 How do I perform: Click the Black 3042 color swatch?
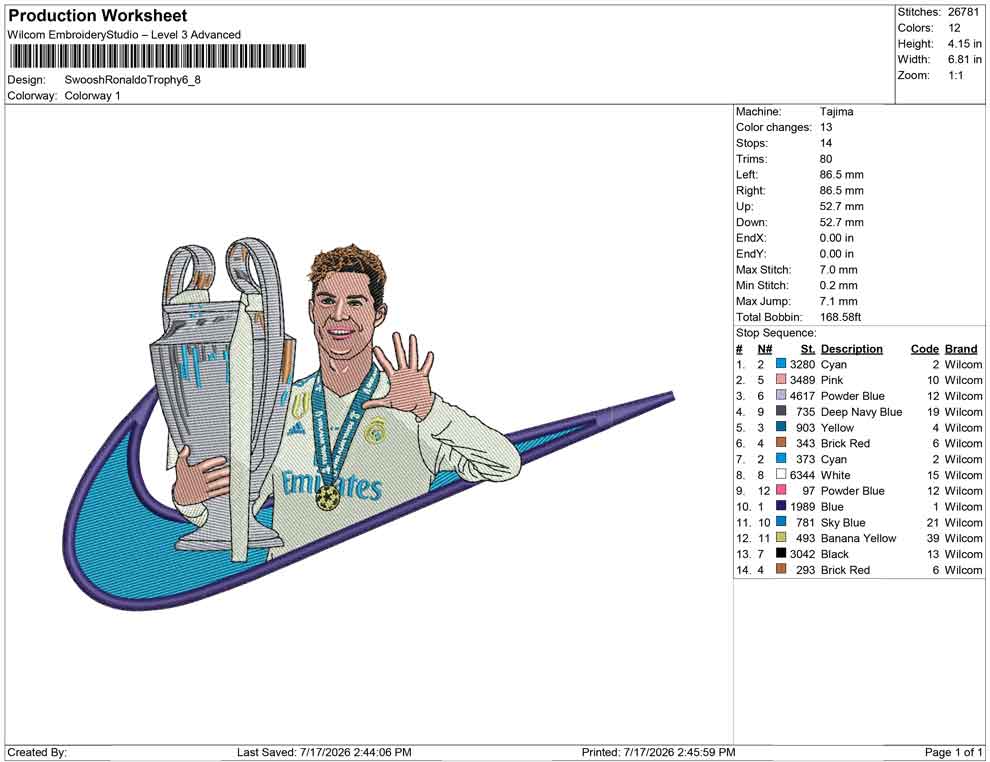point(781,553)
